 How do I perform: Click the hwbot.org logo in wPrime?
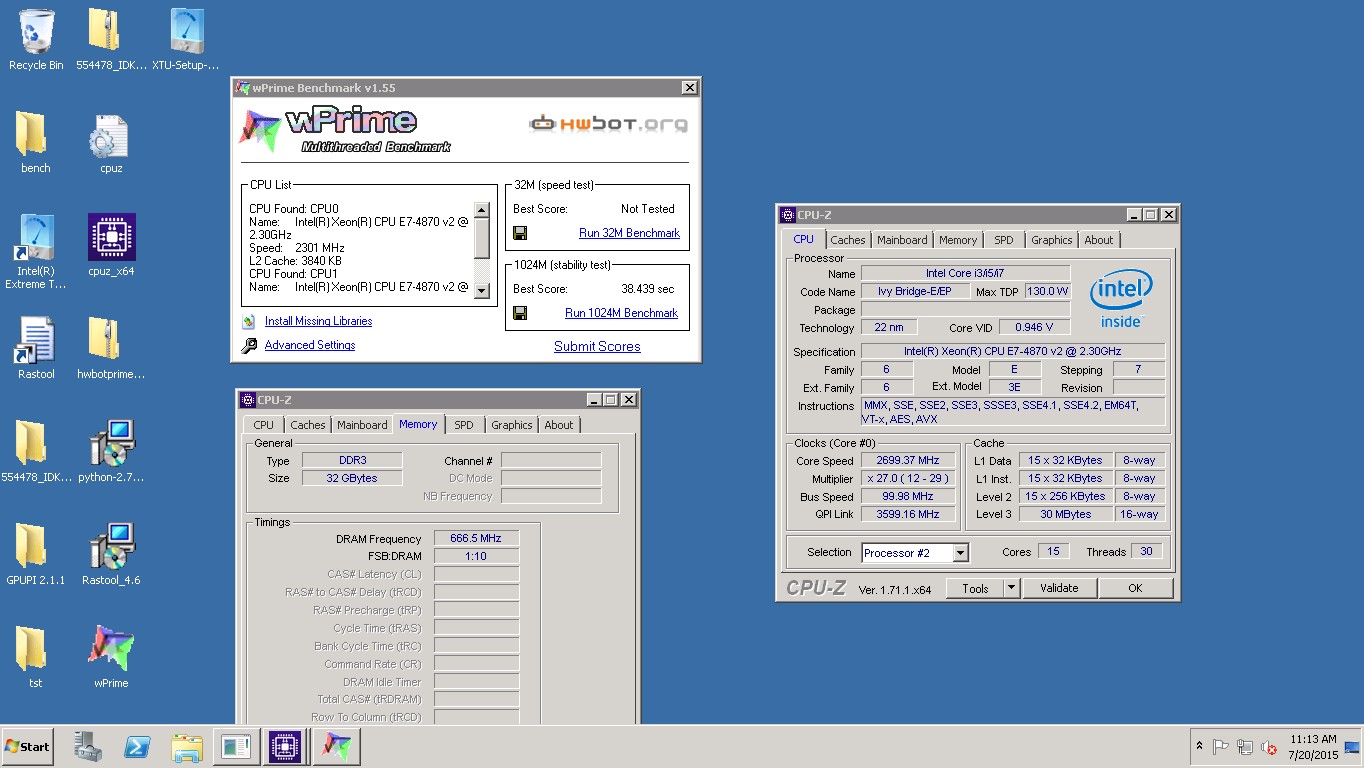[x=609, y=124]
